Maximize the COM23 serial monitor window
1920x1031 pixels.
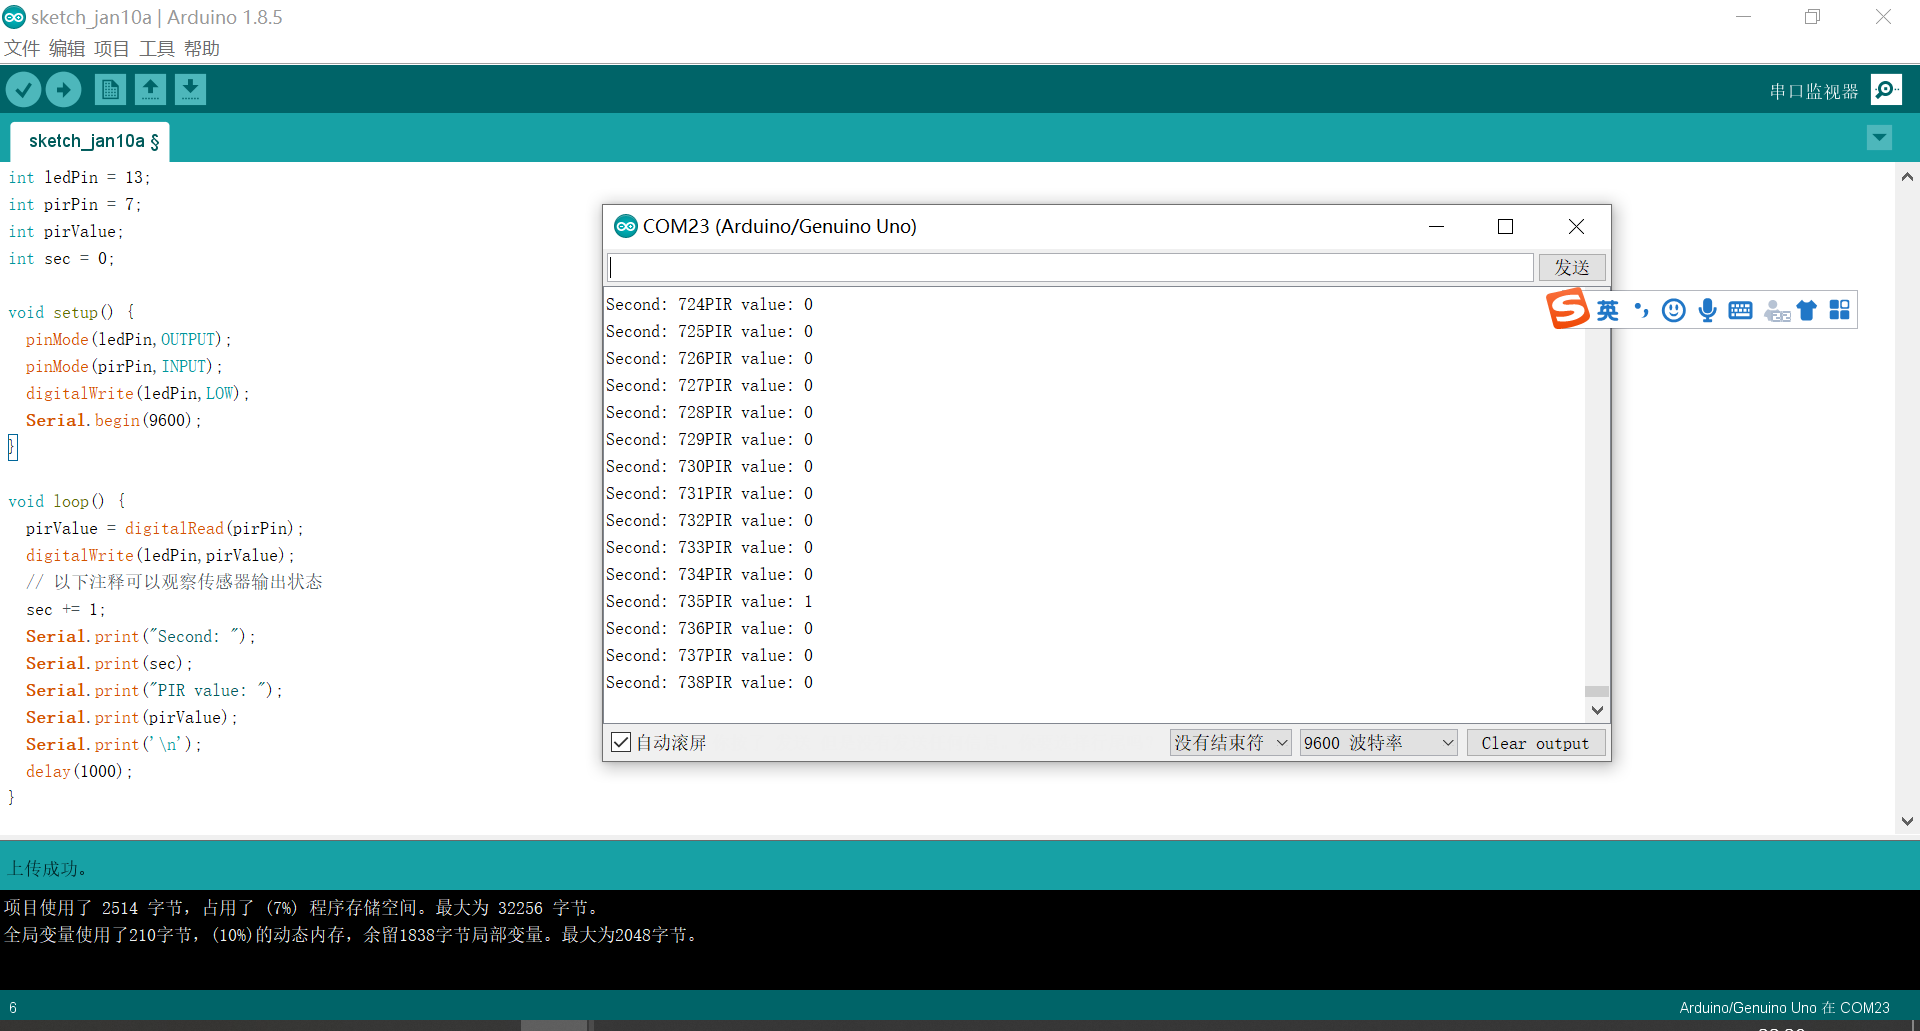pos(1505,227)
